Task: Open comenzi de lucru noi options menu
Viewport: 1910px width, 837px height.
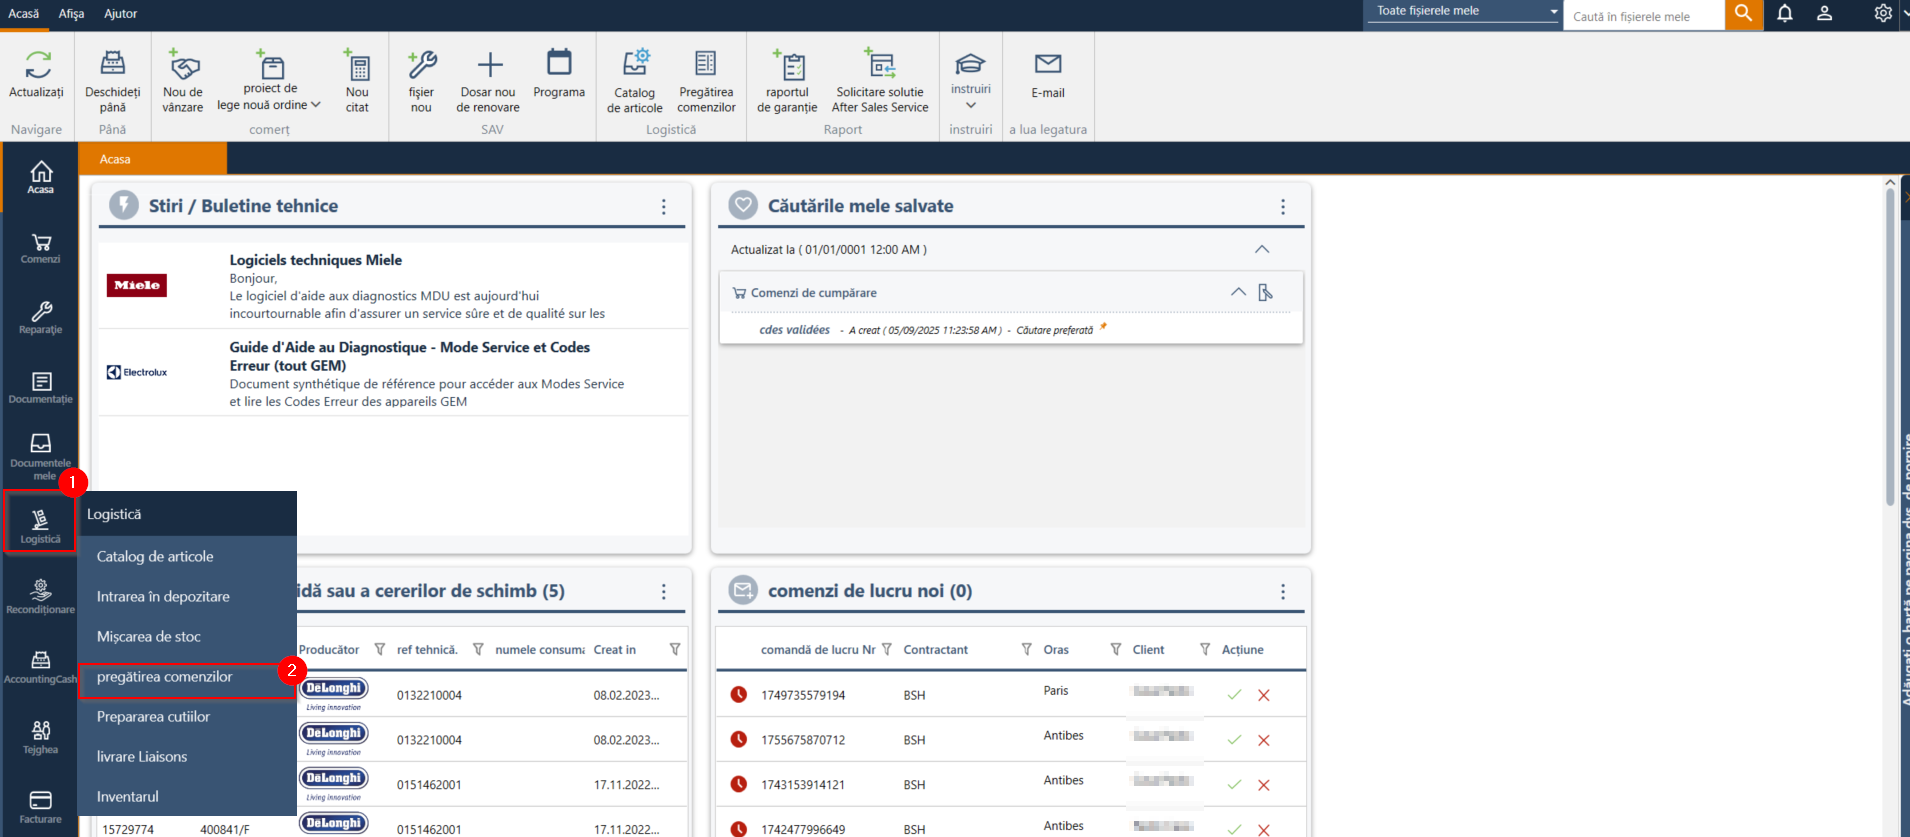Action: coord(1283,591)
